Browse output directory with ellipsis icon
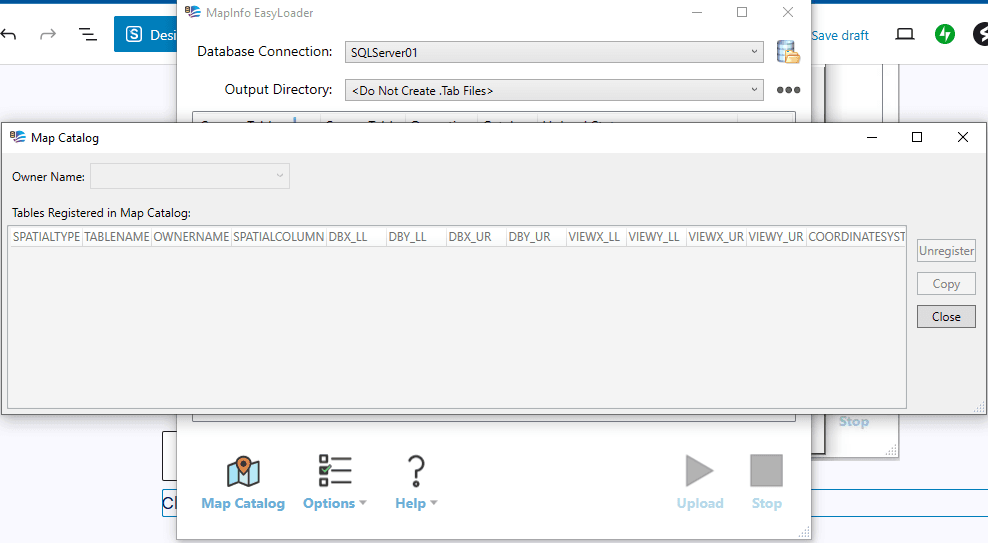The width and height of the screenshot is (988, 543). pos(788,90)
